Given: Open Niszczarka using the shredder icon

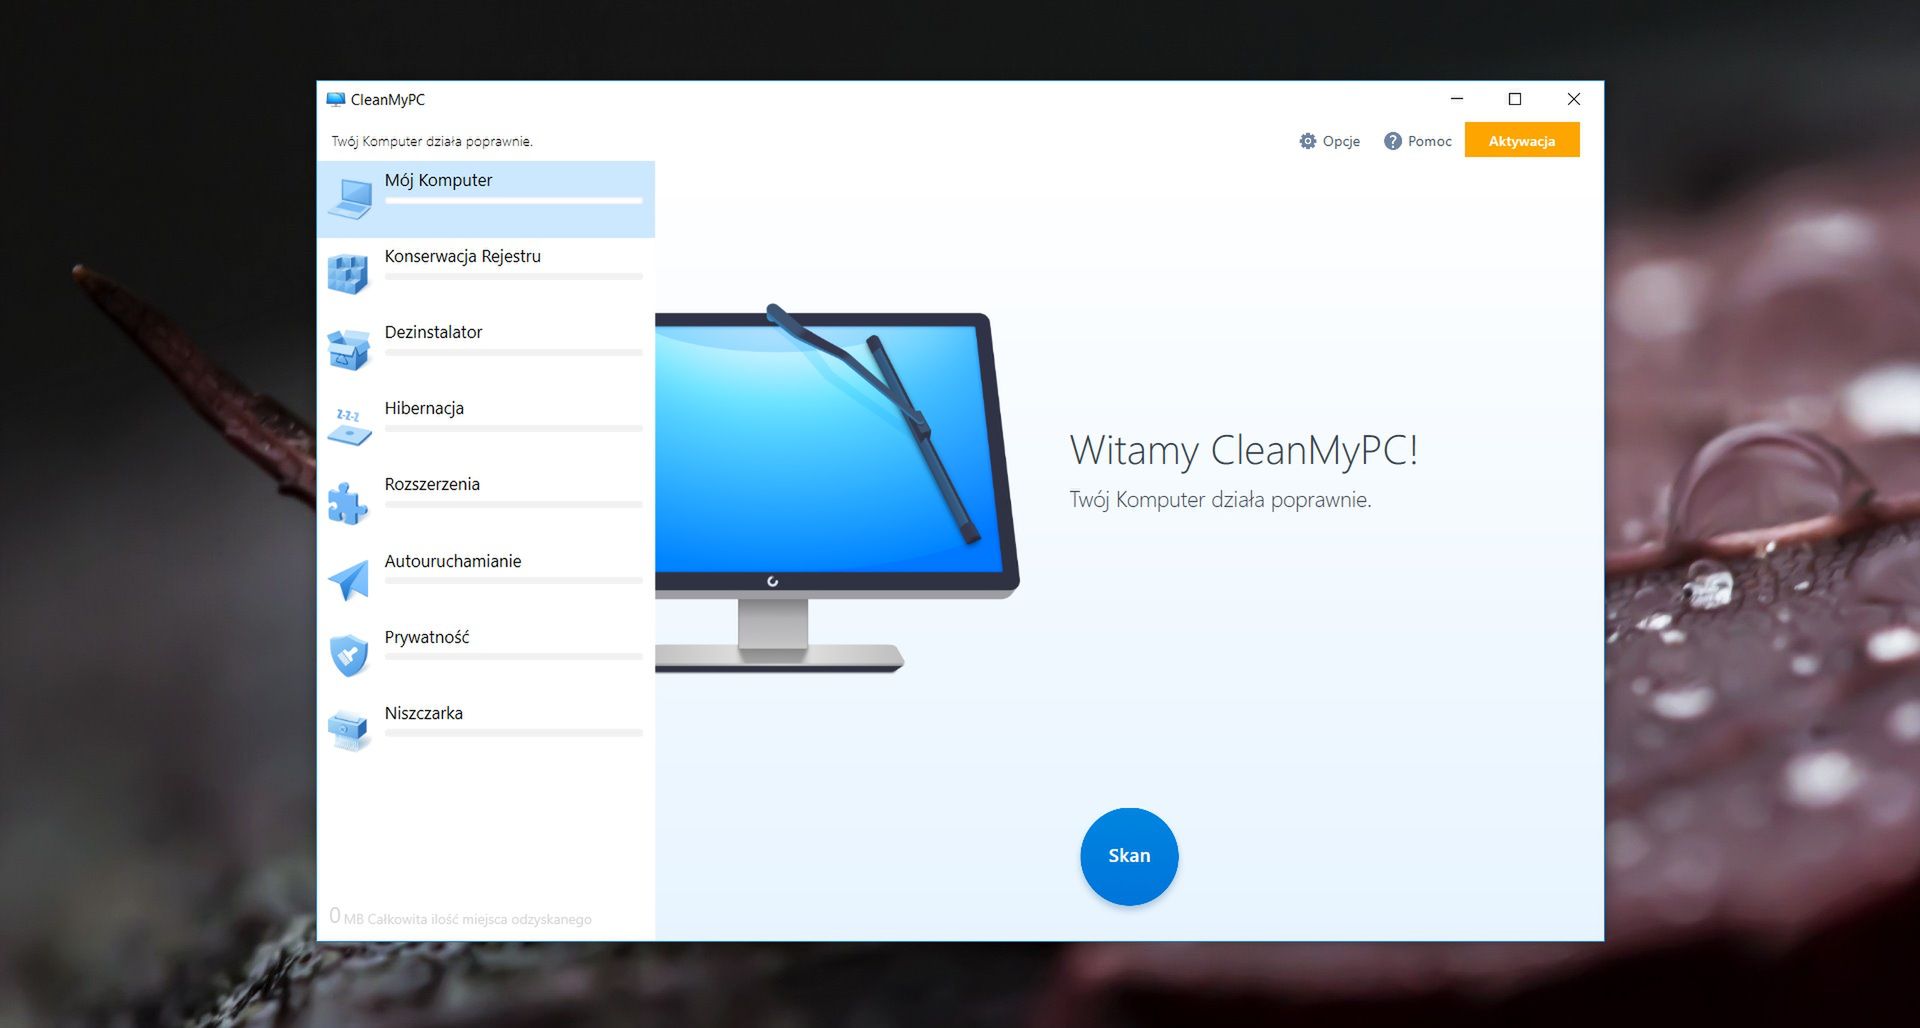Looking at the screenshot, I should point(349,726).
